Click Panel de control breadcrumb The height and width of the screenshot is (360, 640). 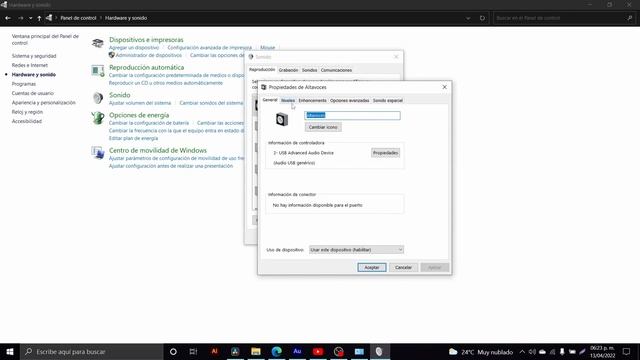point(78,18)
